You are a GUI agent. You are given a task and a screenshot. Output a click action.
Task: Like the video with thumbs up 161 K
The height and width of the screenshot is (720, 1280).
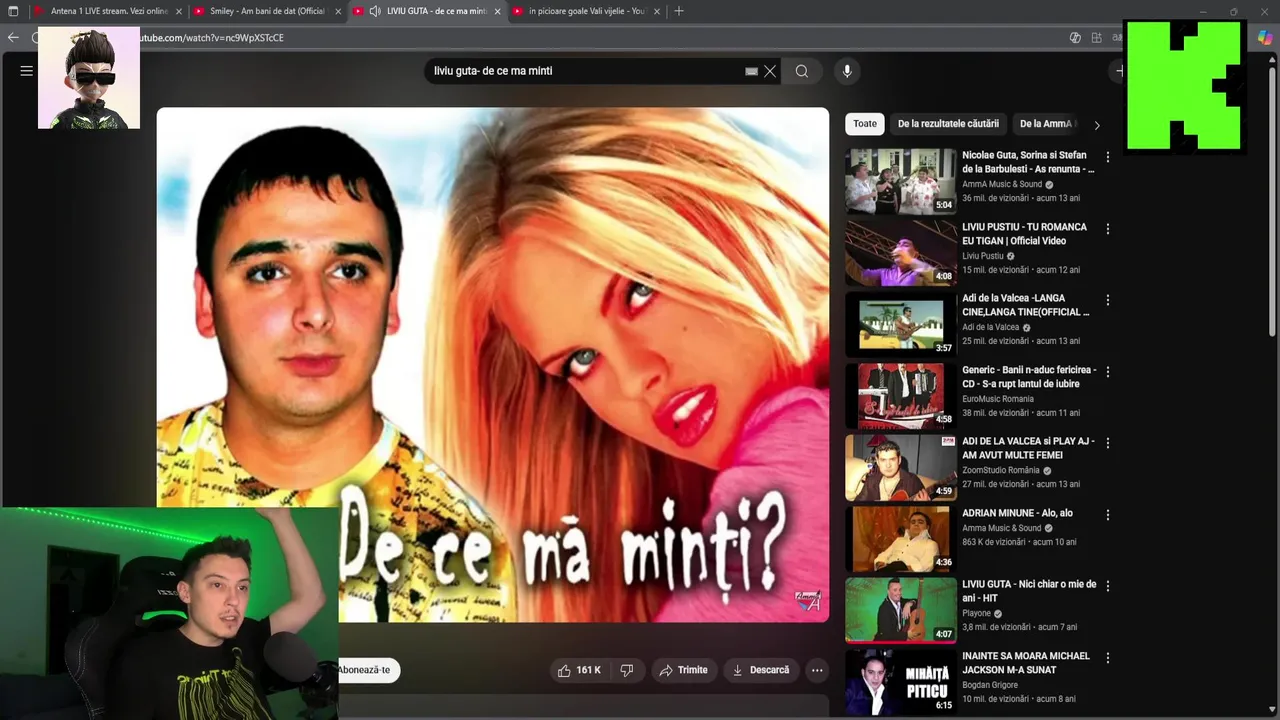579,670
